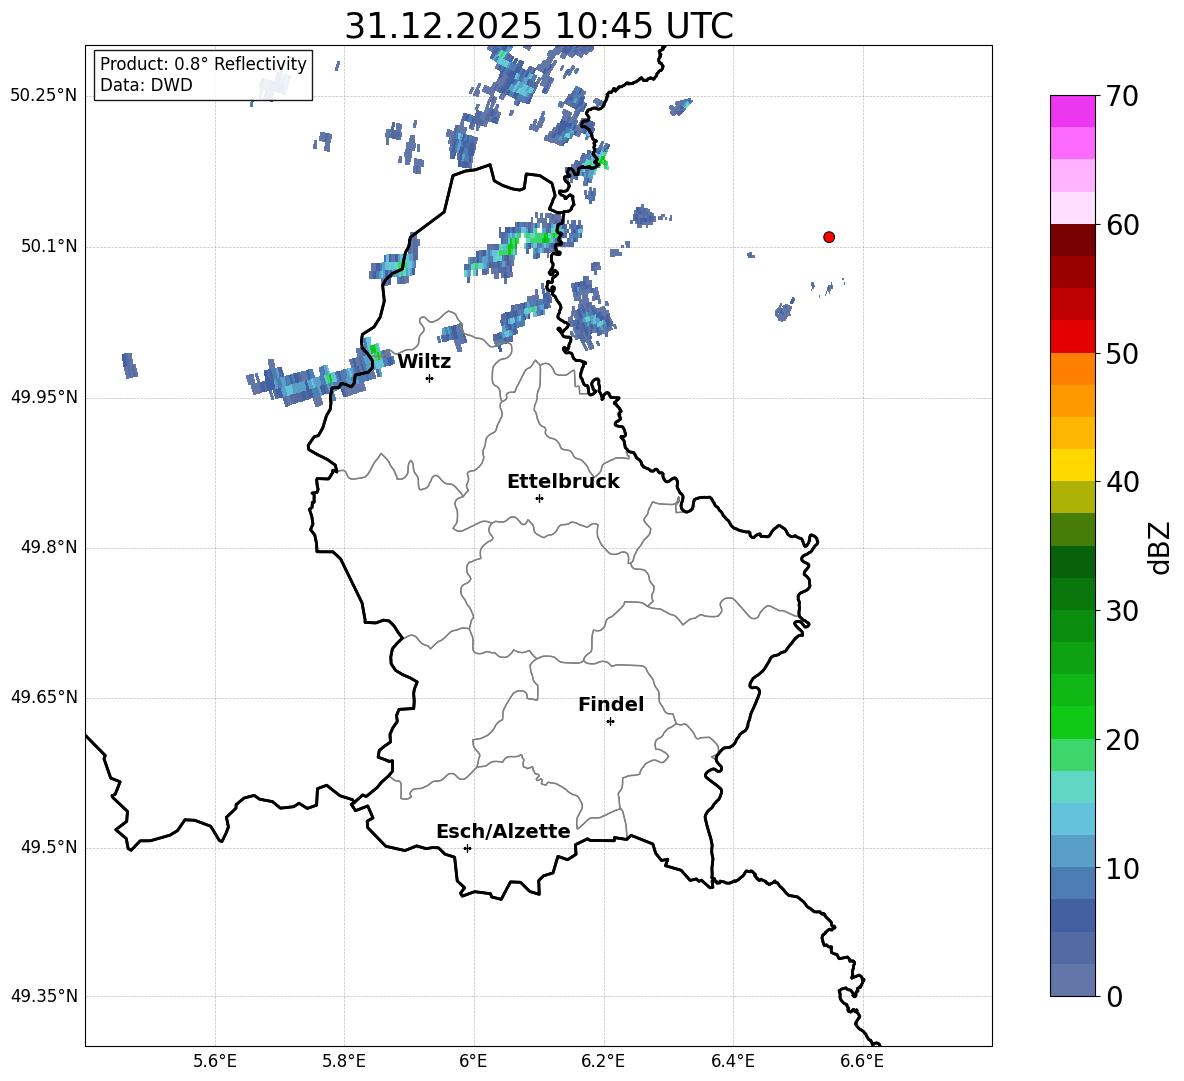Click the red station marker dot

pos(829,237)
